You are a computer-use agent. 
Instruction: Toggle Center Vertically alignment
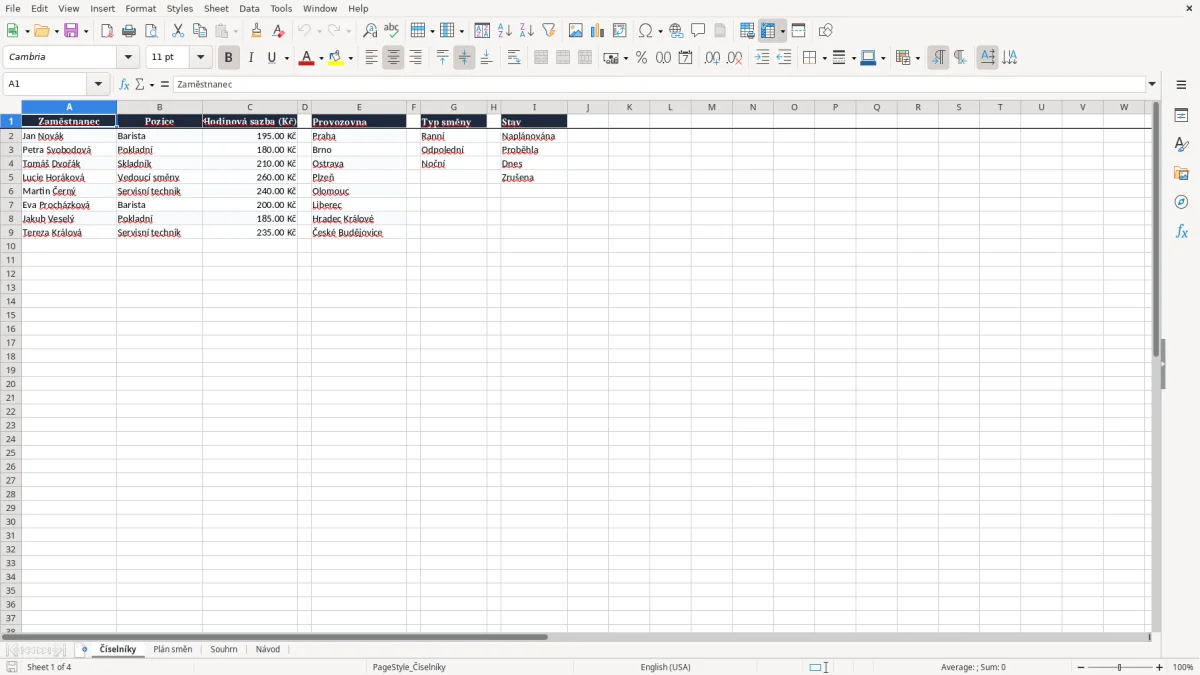pyautogui.click(x=464, y=58)
